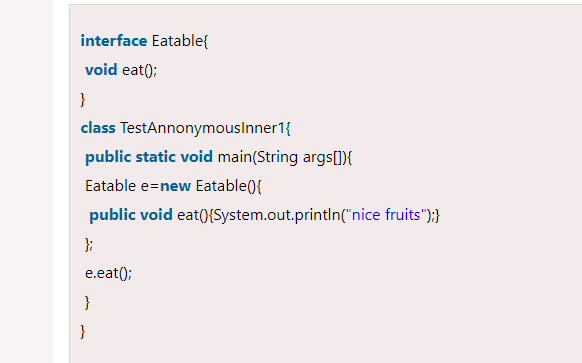Viewport: 582px width, 363px height.
Task: Click the 'new' keyword
Action: (176, 186)
